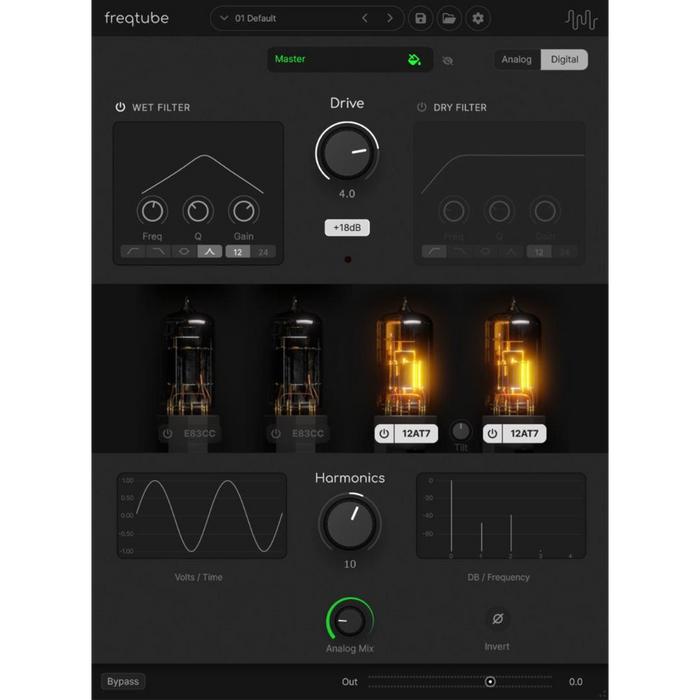Toggle power on the first 12AT7 tube

click(384, 433)
